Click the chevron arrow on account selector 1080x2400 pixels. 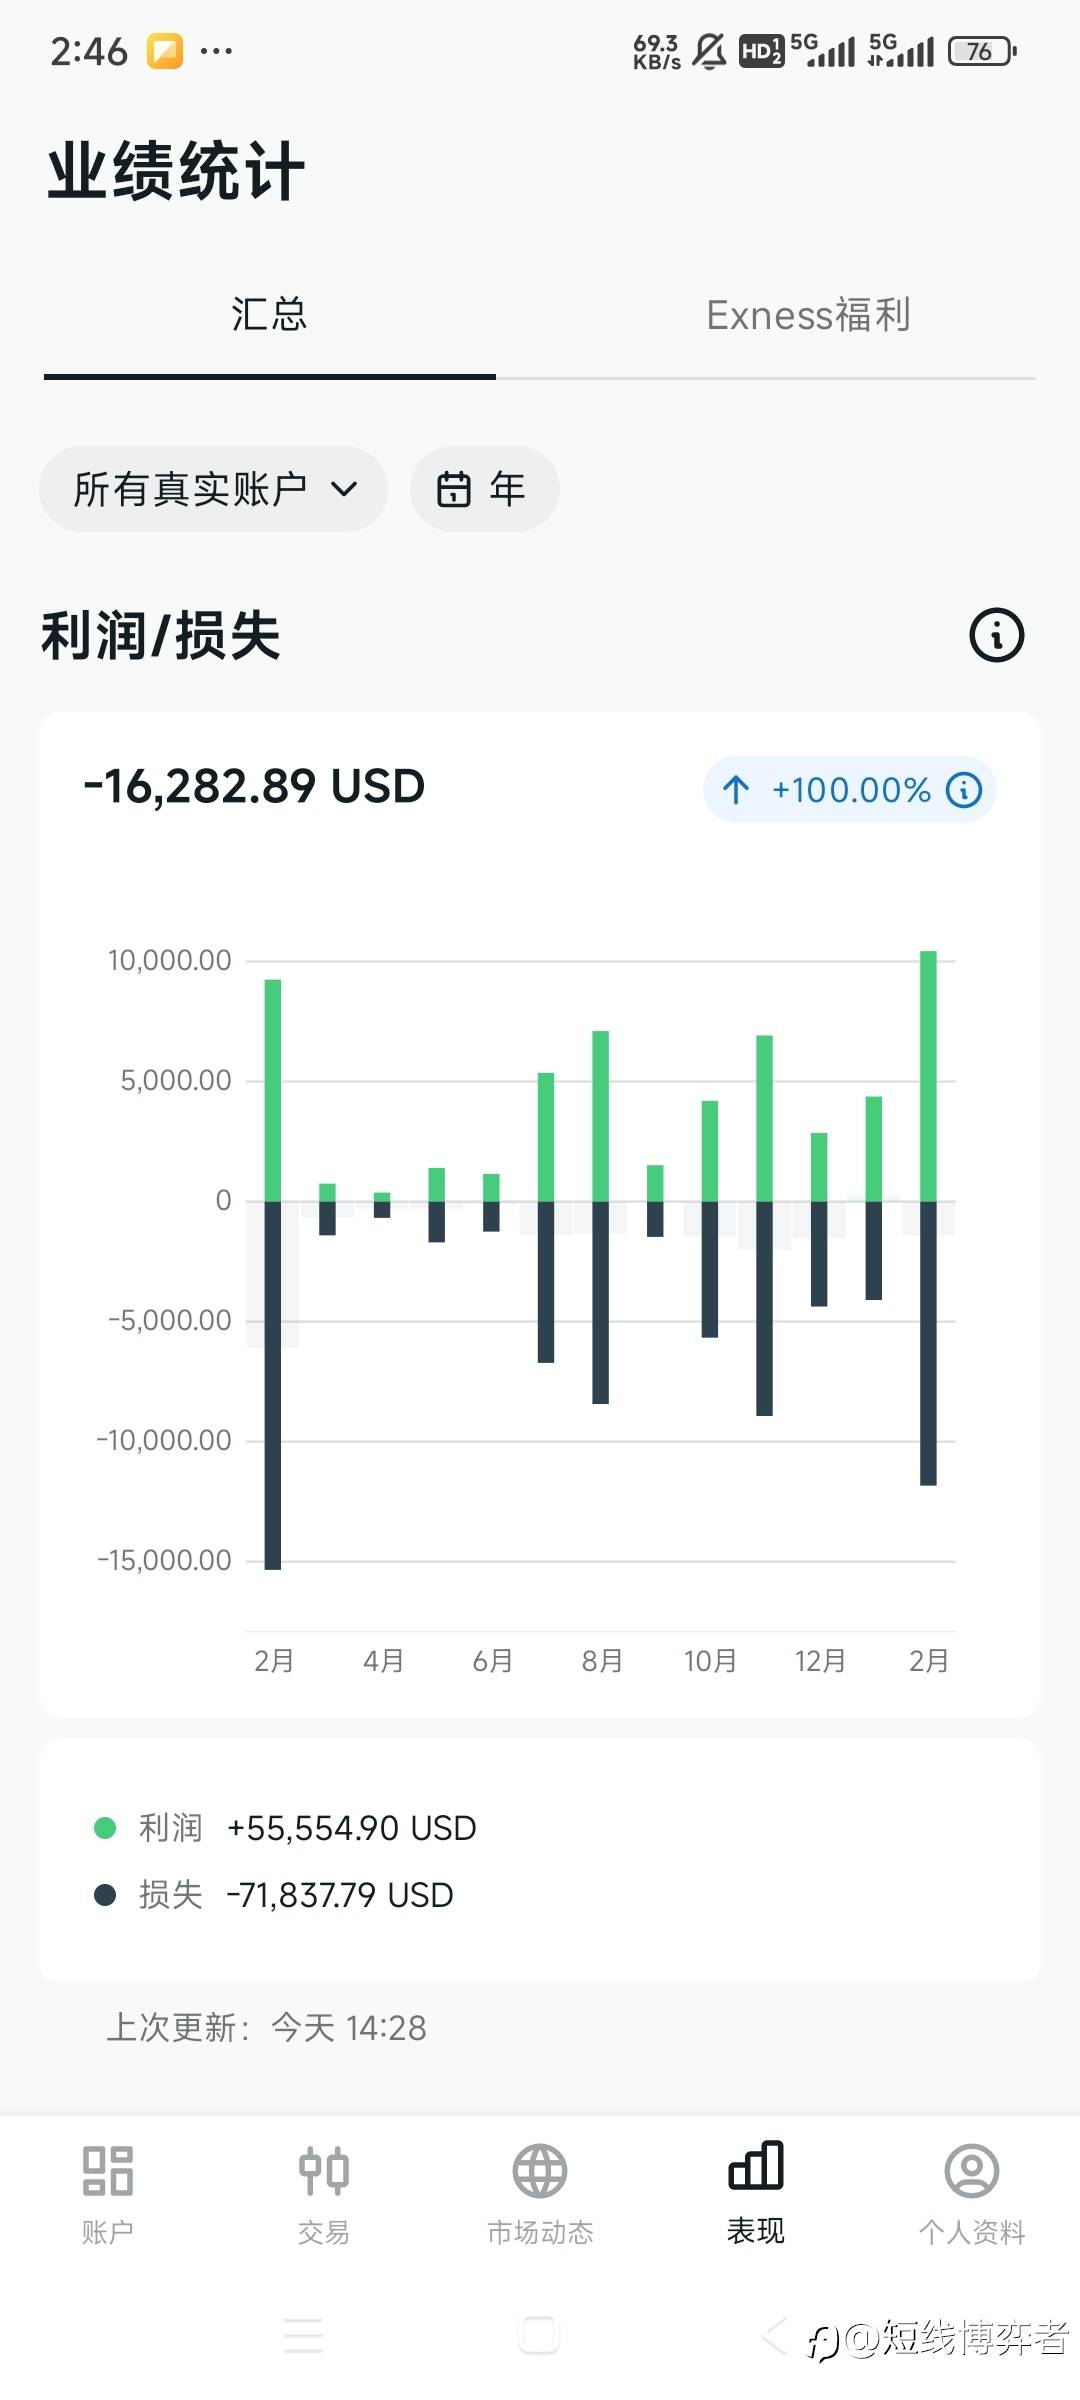[x=344, y=489]
